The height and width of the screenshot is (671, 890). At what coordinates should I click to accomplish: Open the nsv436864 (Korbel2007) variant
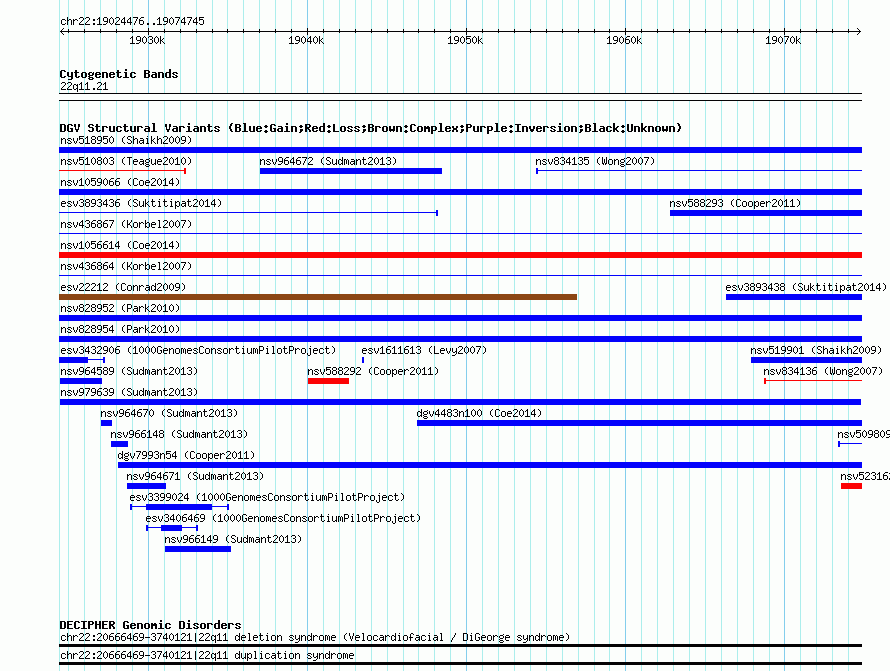[x=126, y=266]
